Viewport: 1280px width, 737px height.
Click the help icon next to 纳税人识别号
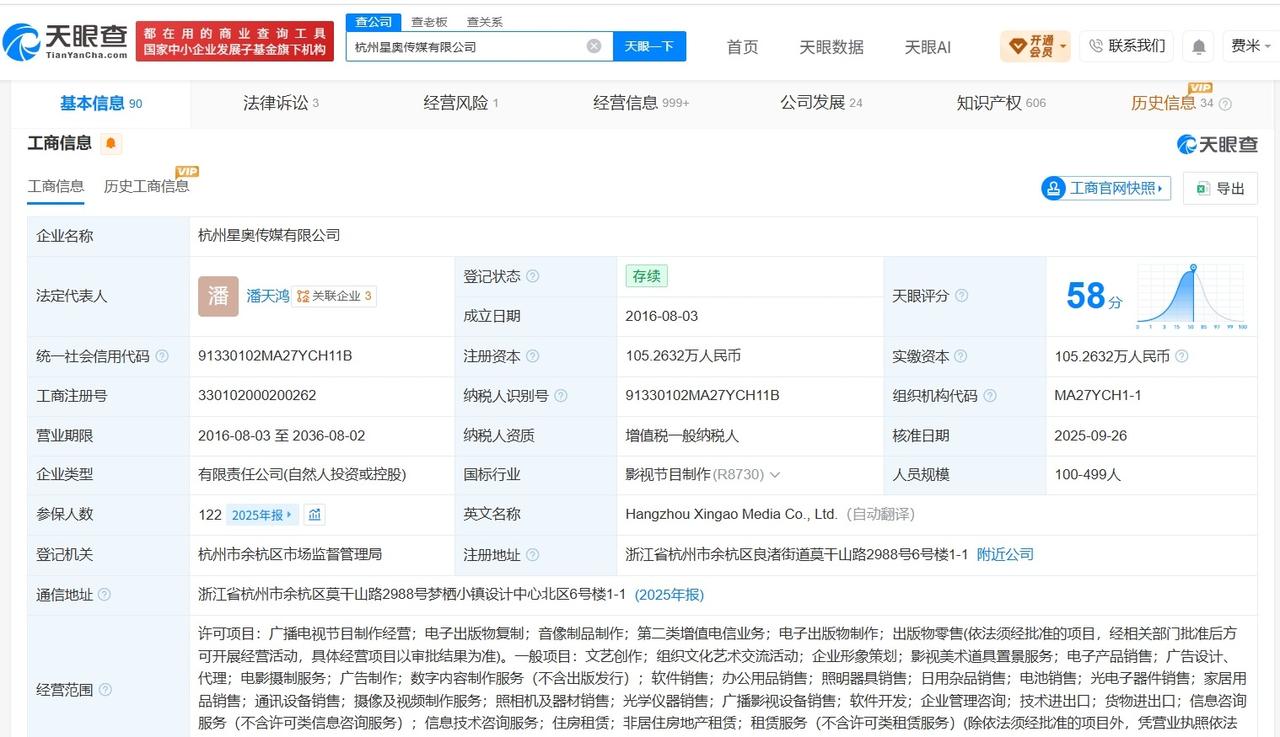tap(561, 396)
